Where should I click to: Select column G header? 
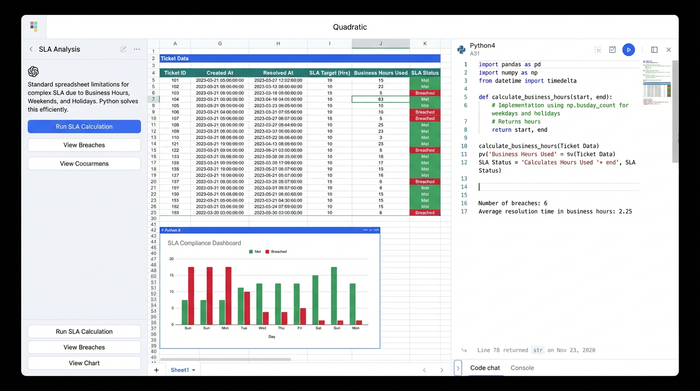point(220,43)
